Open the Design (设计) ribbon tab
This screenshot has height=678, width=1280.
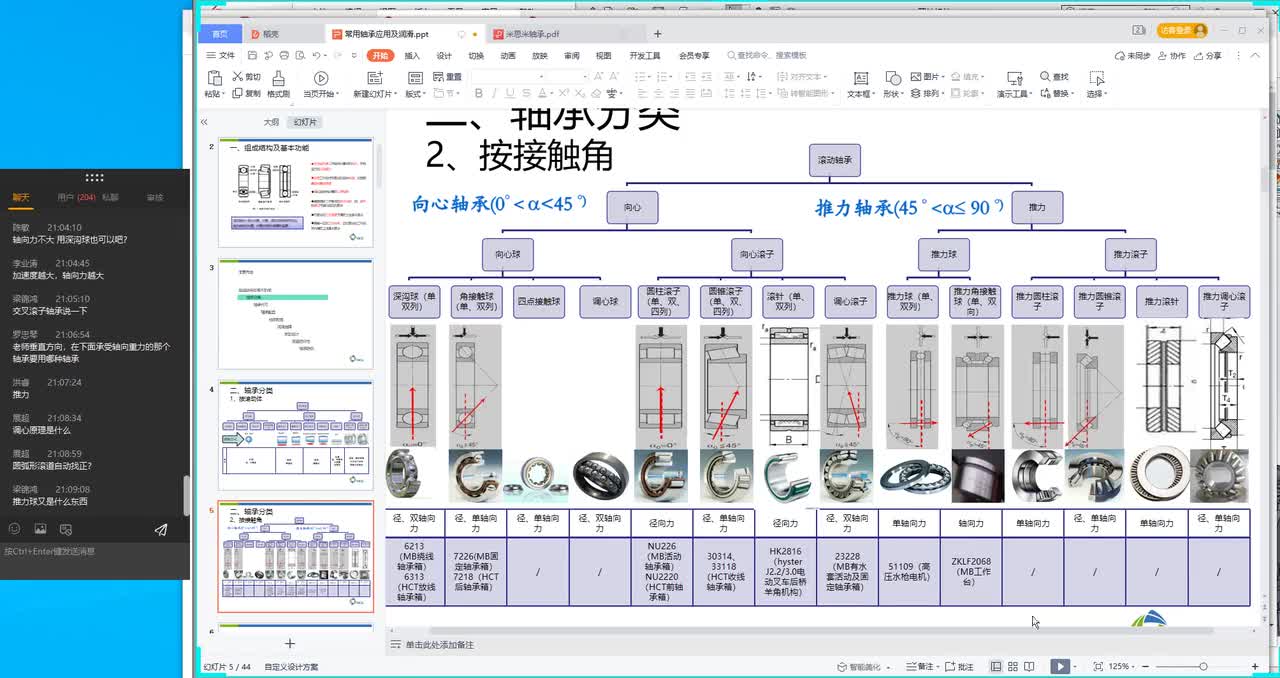tap(444, 56)
